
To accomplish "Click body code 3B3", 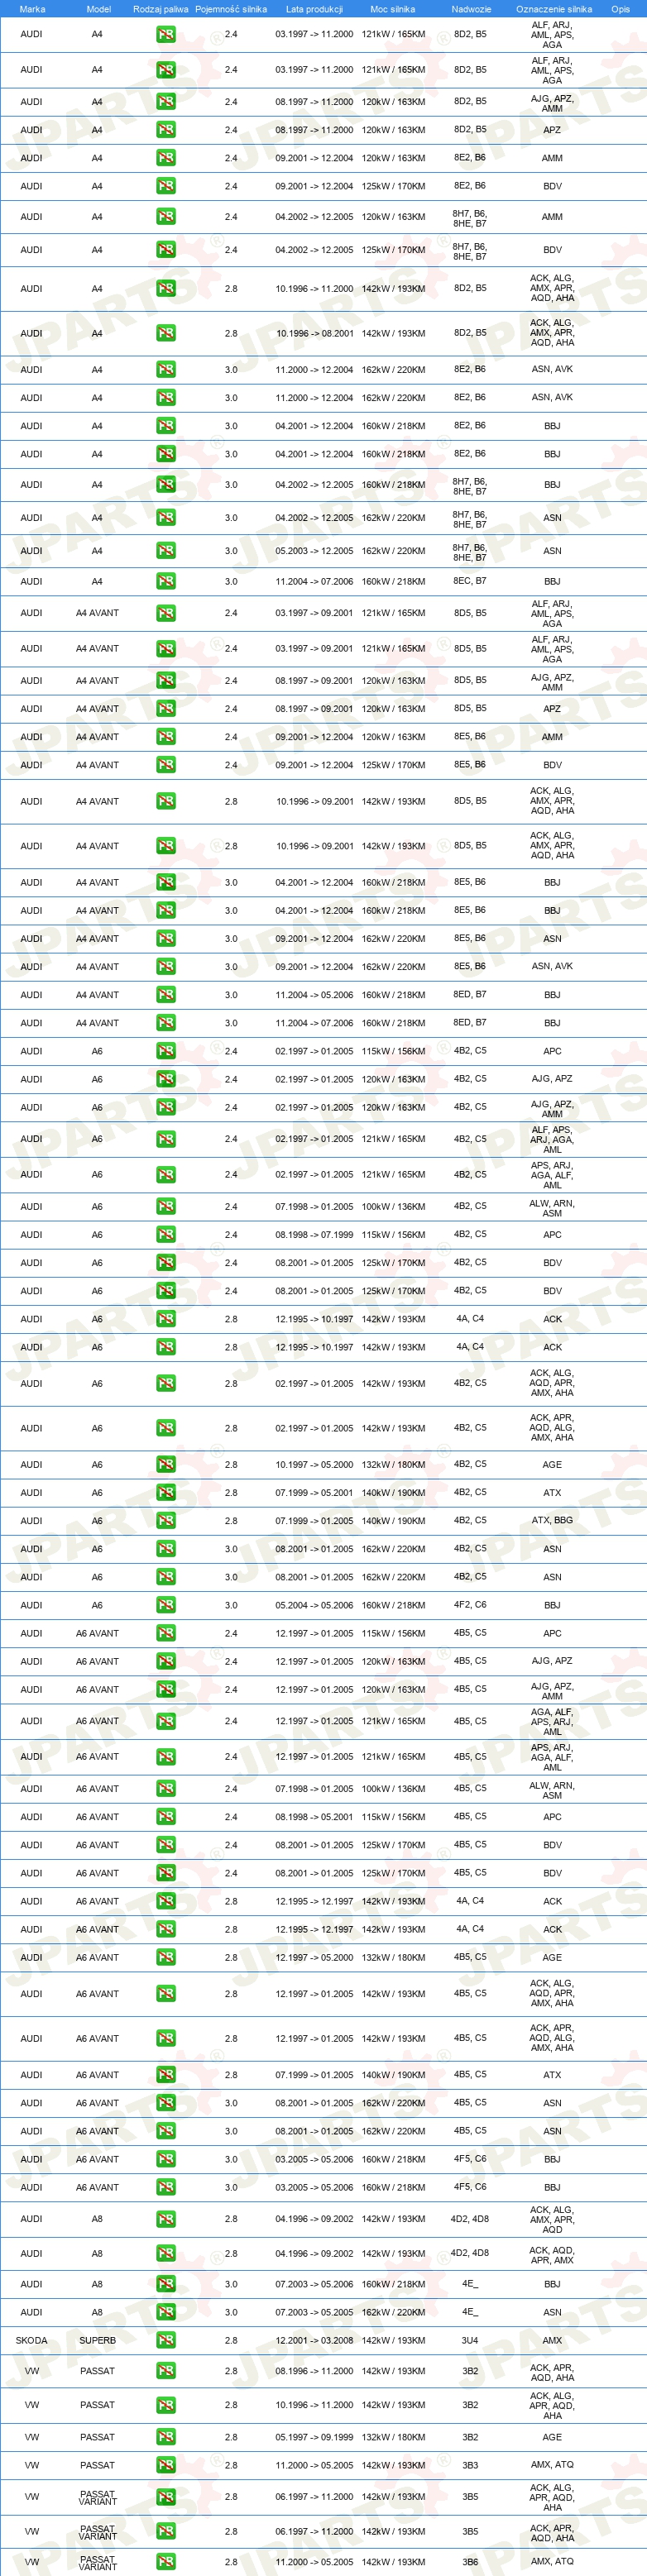I will click(x=470, y=2465).
